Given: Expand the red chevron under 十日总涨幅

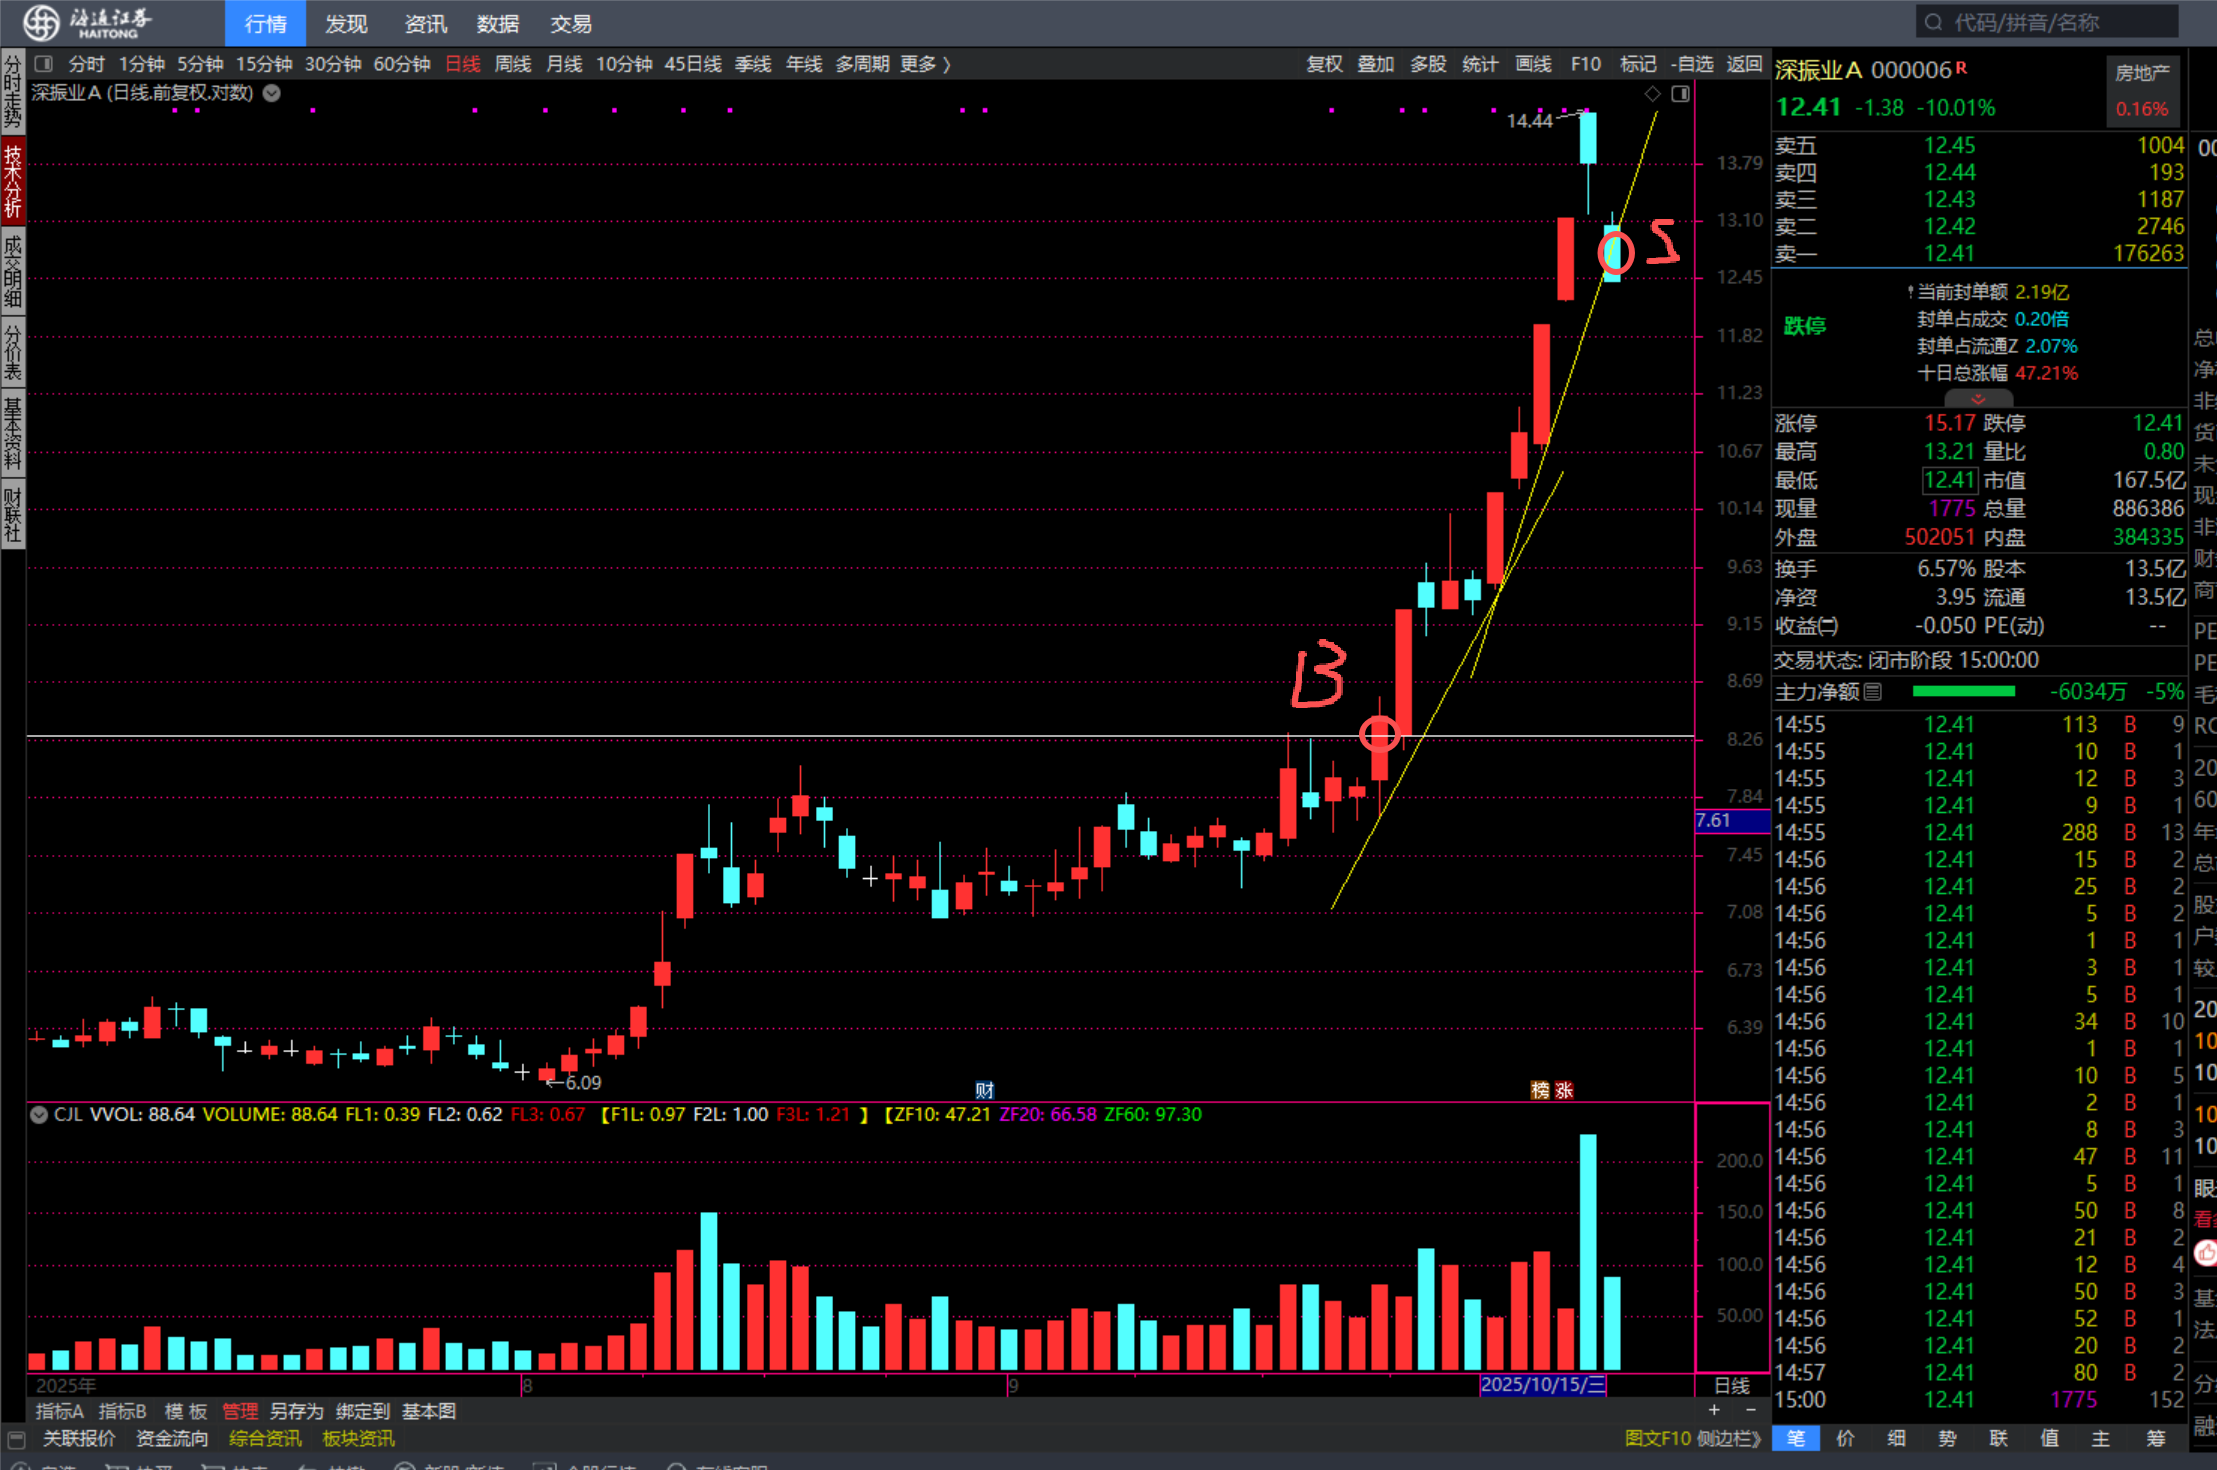Looking at the screenshot, I should (x=1977, y=398).
